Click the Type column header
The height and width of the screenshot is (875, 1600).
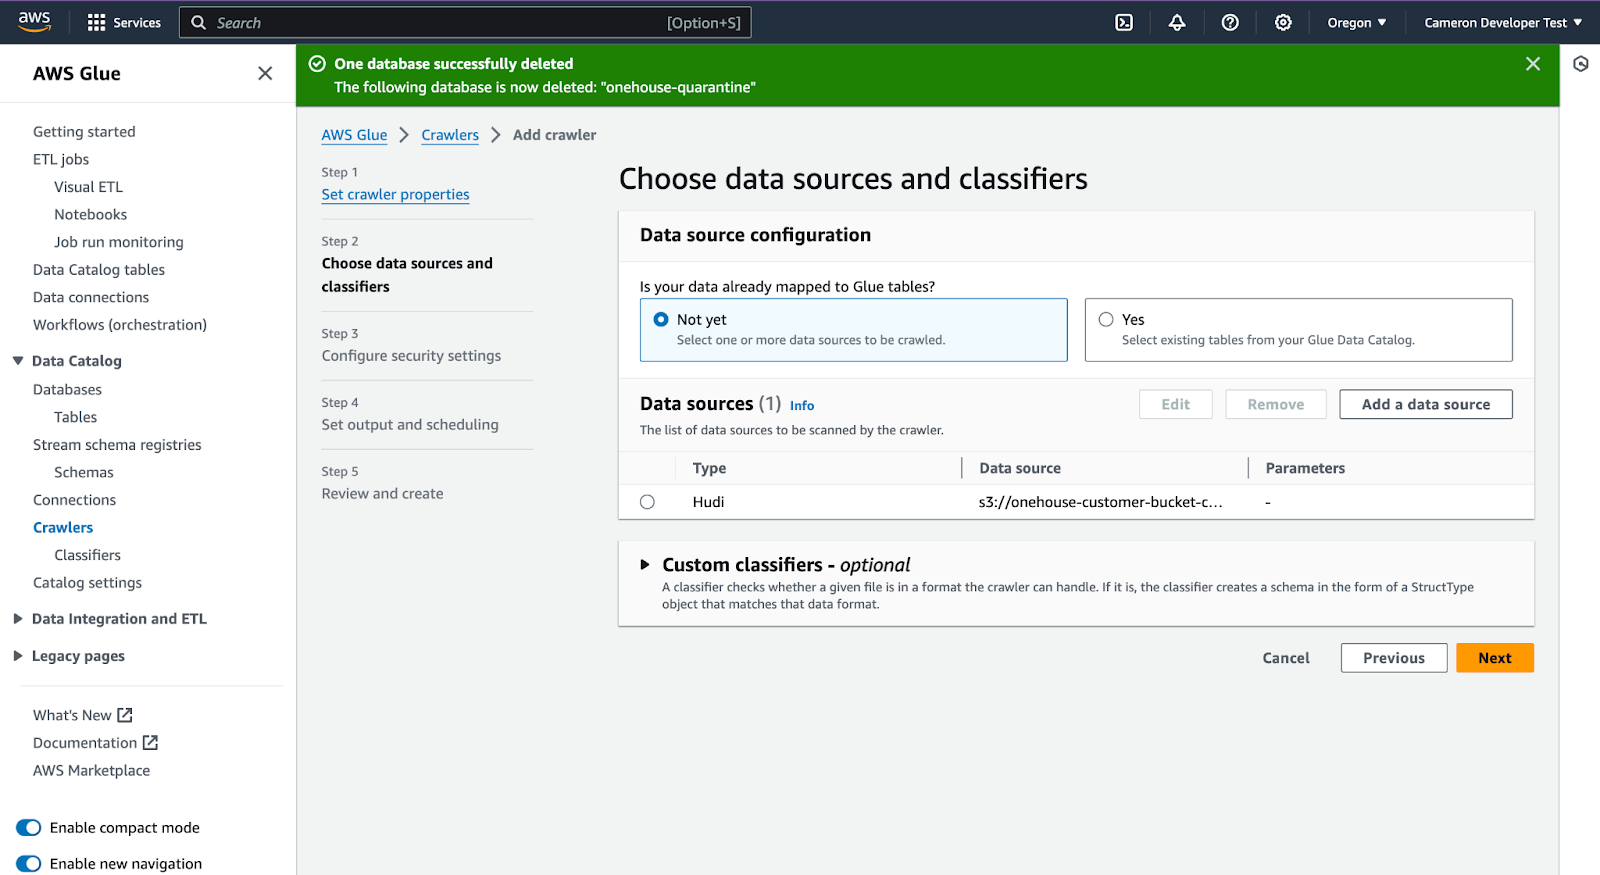[710, 468]
